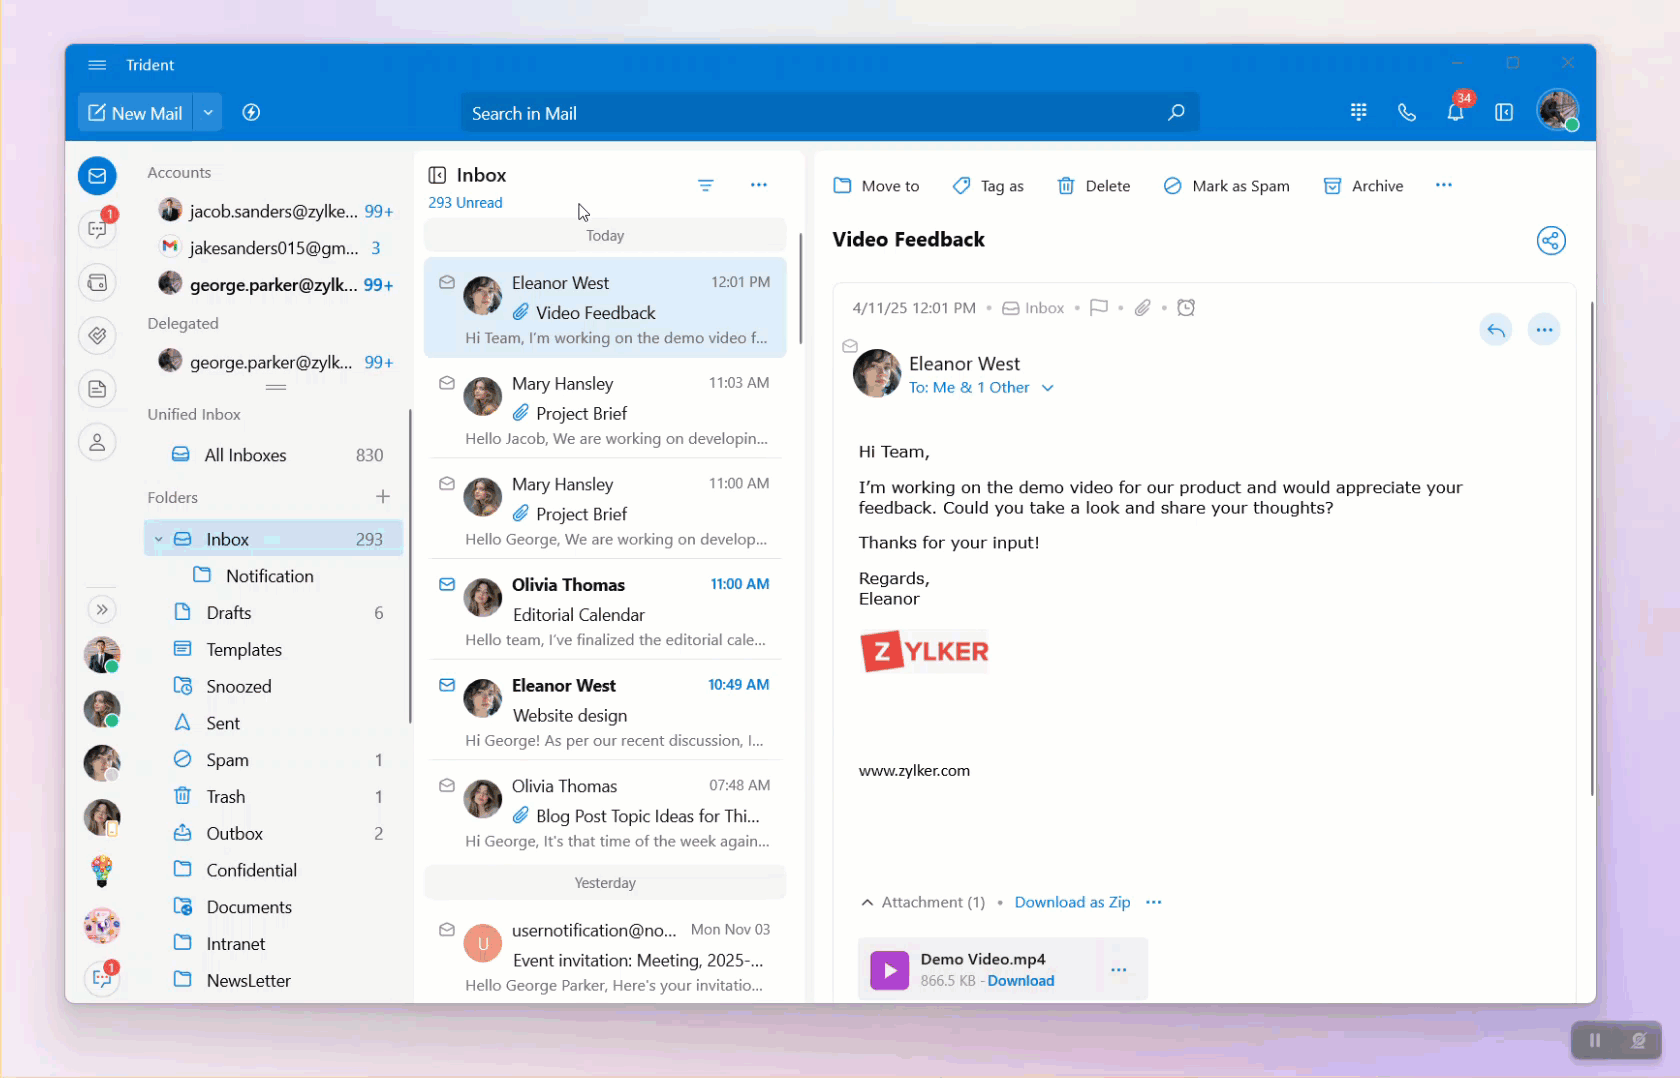Open the dial pad grid icon

pyautogui.click(x=1358, y=113)
